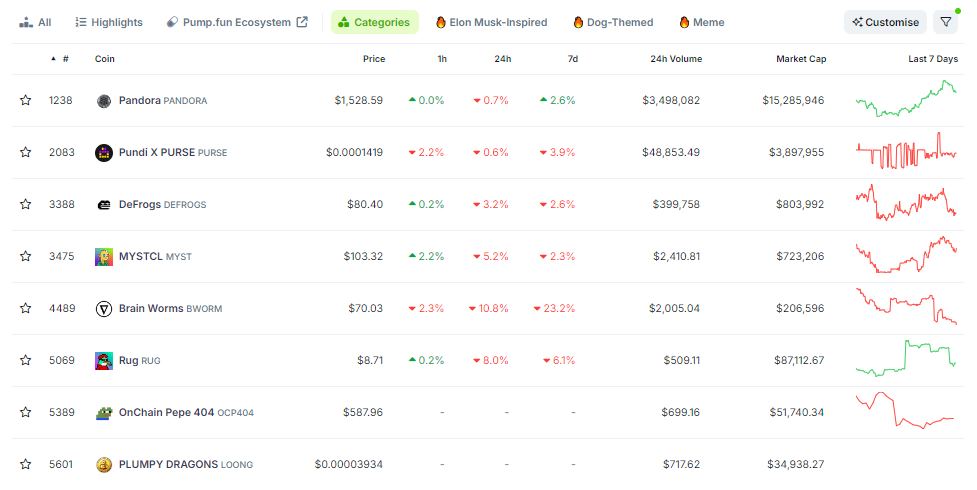977x490 pixels.
Task: Sort by rank number column arrow
Action: (x=54, y=59)
